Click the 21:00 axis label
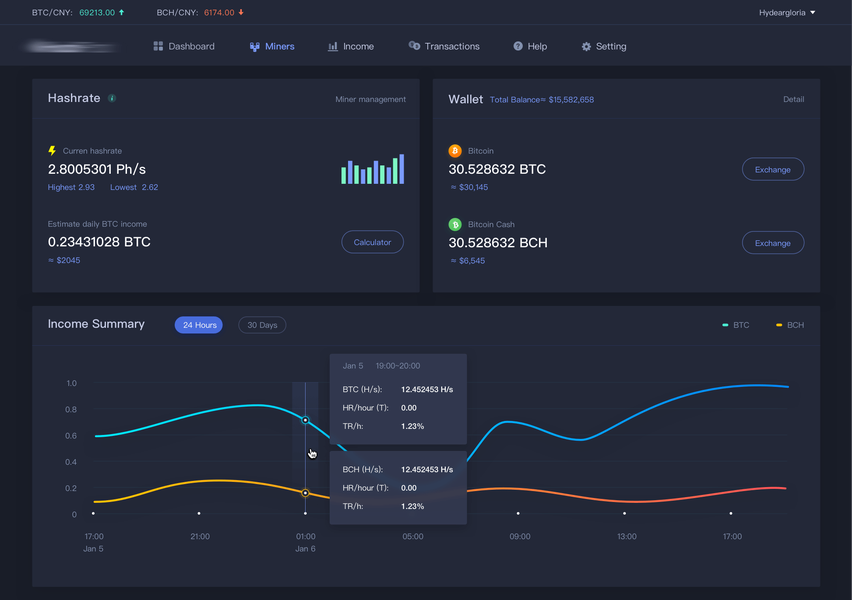The width and height of the screenshot is (852, 600). [x=200, y=536]
